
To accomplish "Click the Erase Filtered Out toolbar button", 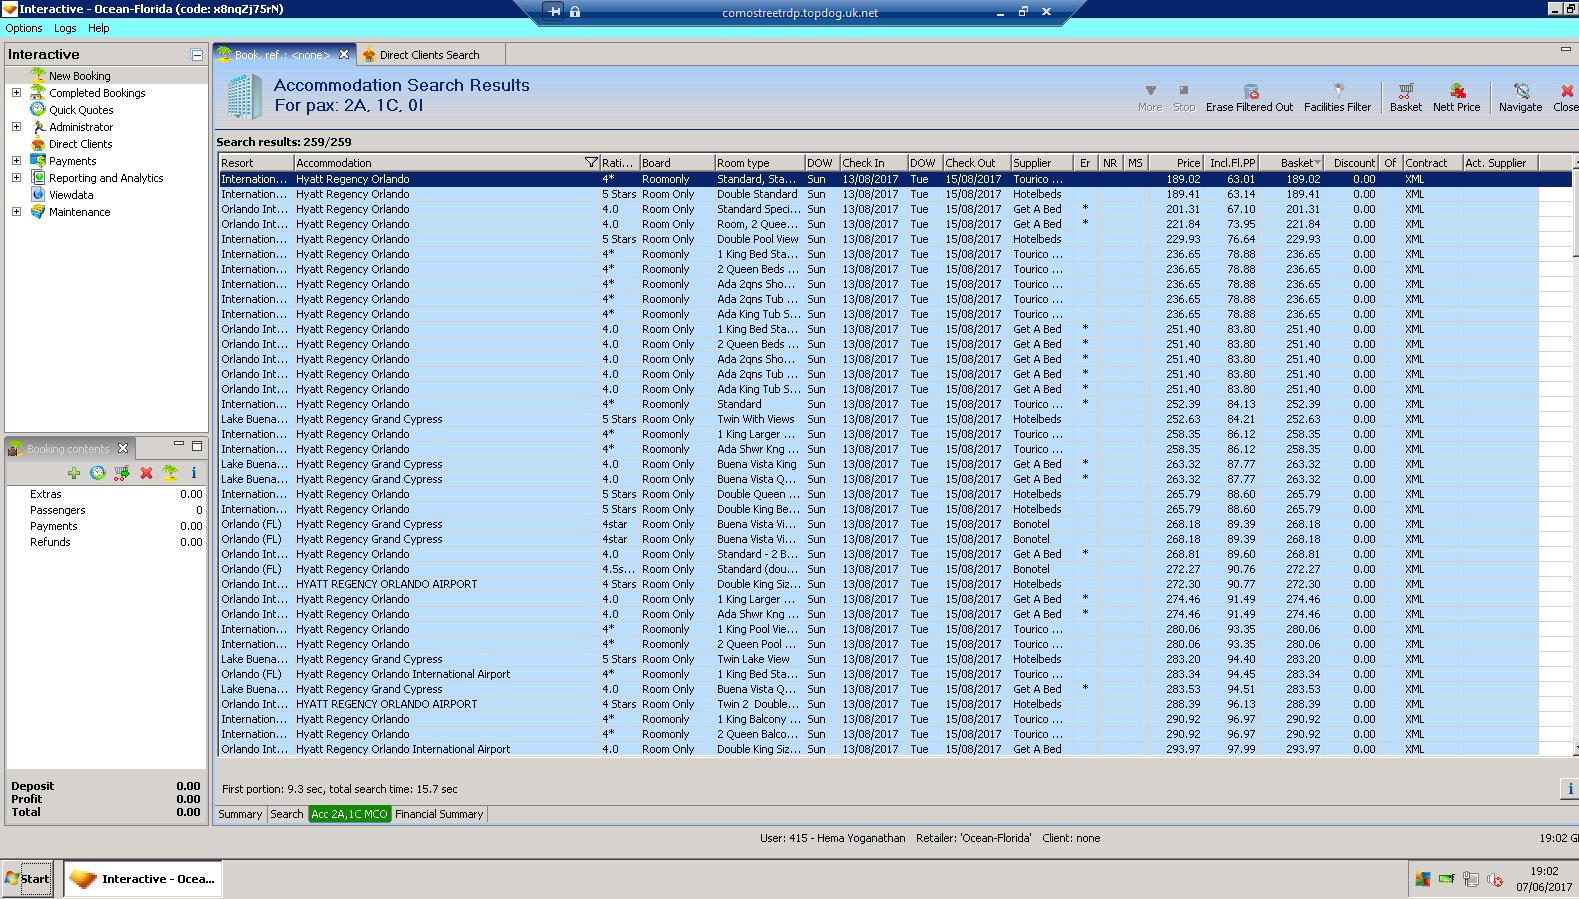I will click(1249, 98).
